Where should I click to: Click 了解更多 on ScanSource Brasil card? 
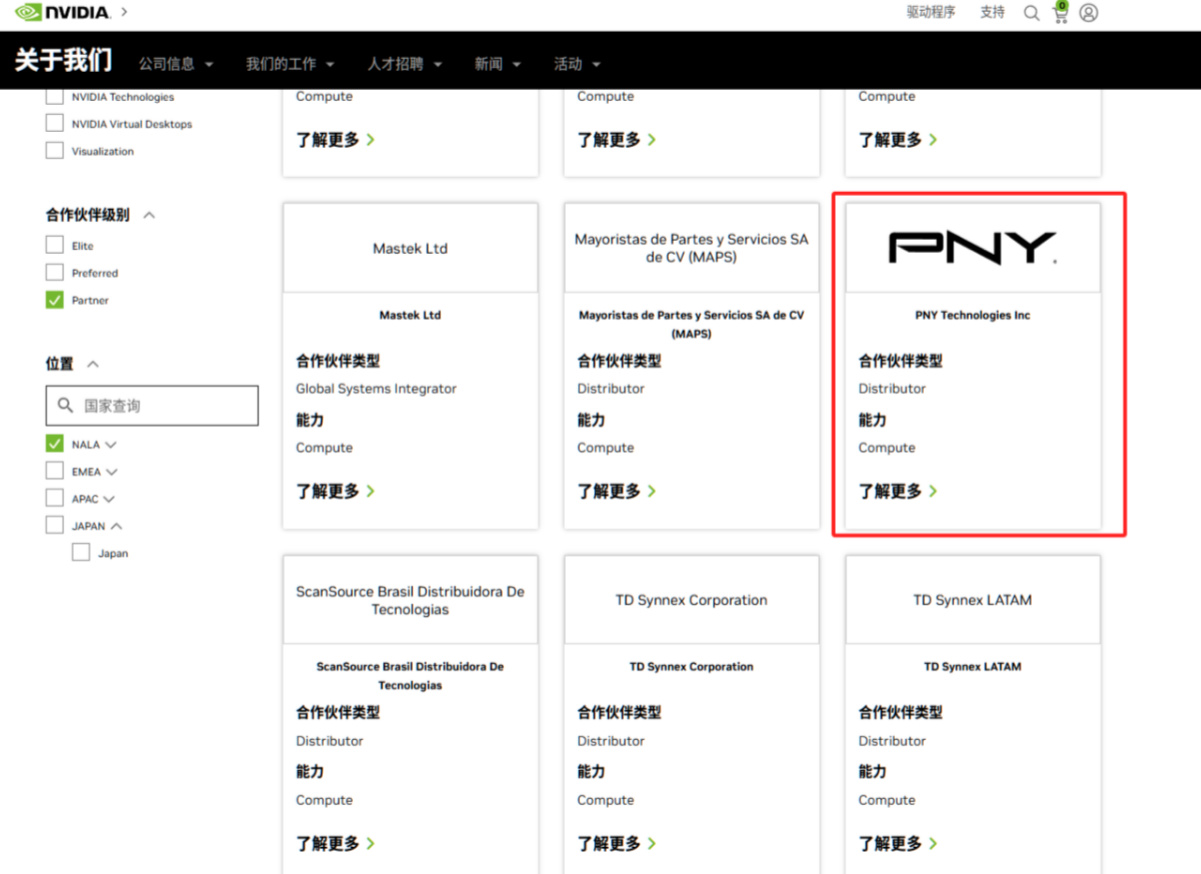[336, 843]
